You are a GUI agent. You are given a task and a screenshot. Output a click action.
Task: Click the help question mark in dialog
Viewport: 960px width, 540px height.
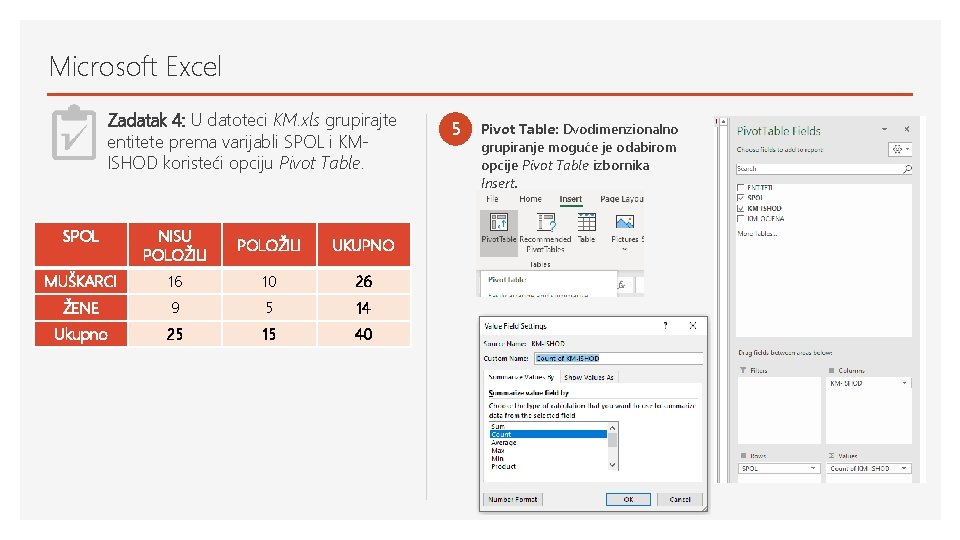(666, 326)
